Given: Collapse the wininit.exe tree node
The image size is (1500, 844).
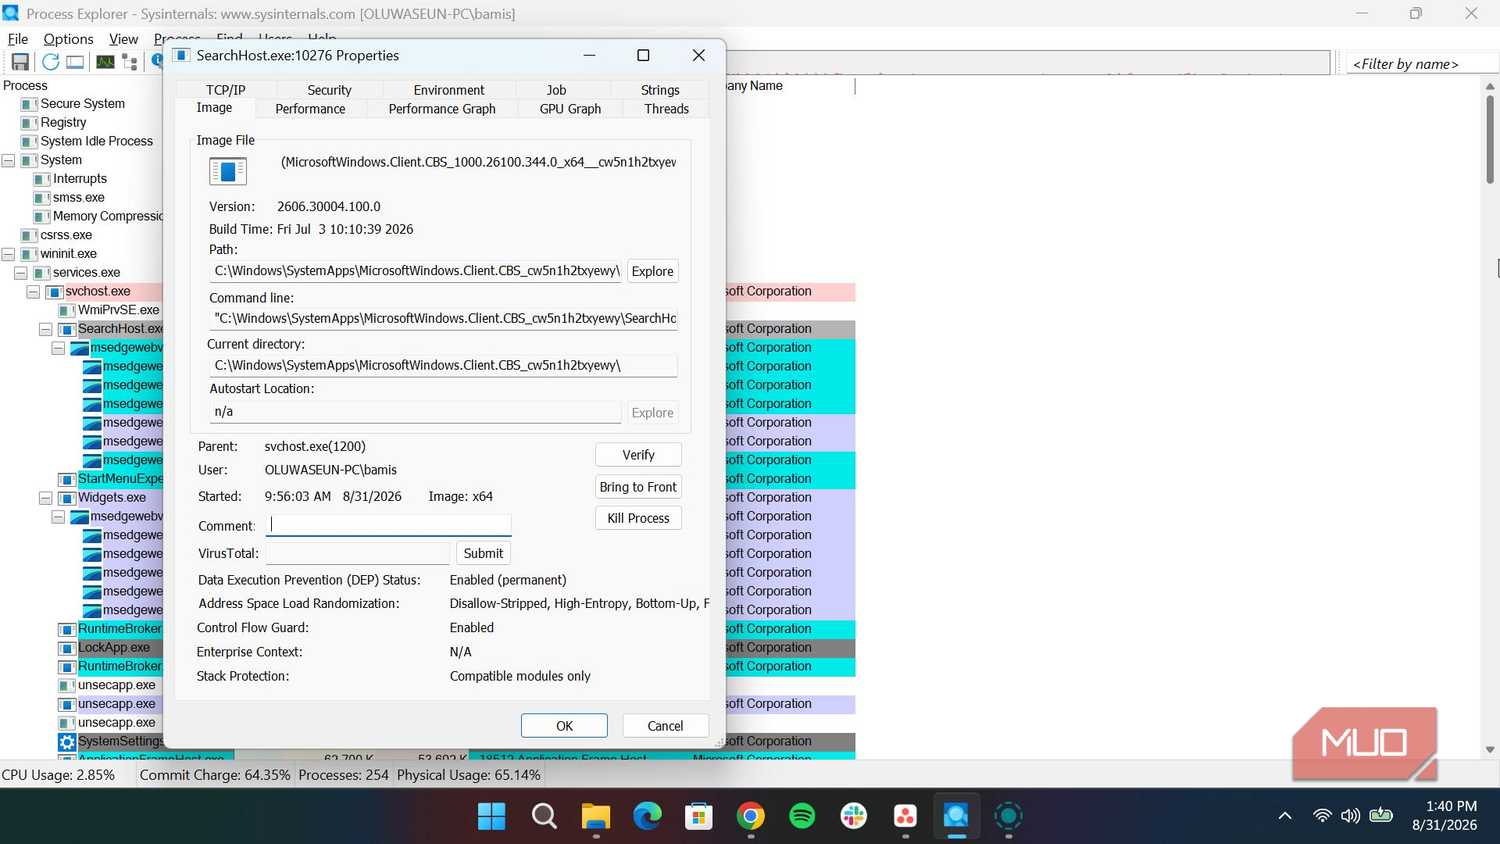Looking at the screenshot, I should (8, 254).
